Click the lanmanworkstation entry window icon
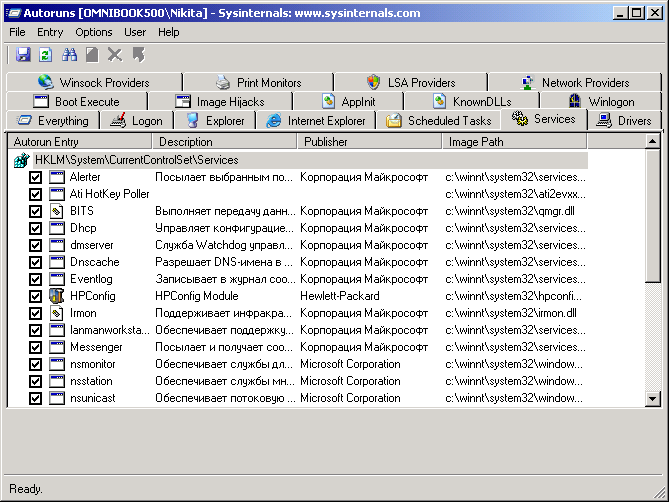This screenshot has width=669, height=502. [56, 330]
